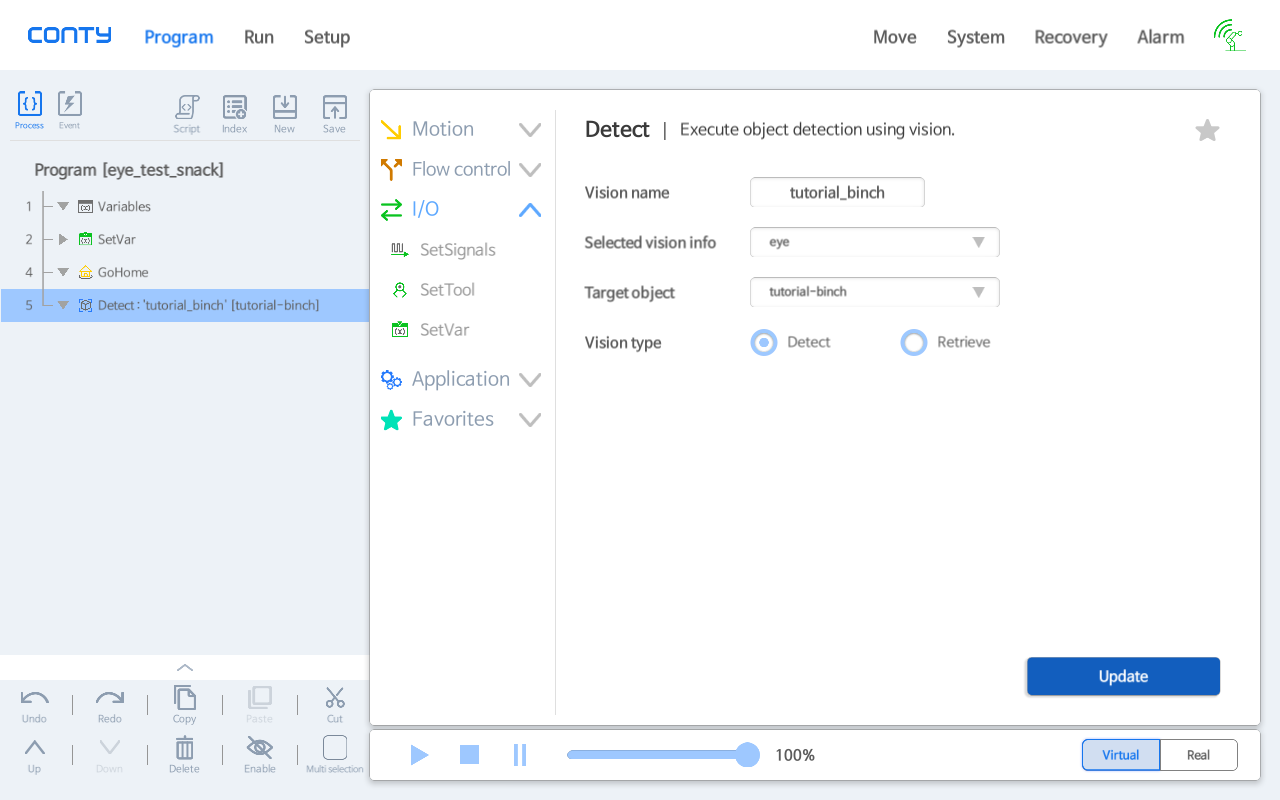The image size is (1280, 800).
Task: Collapse the Variables tree node
Action: pyautogui.click(x=63, y=207)
